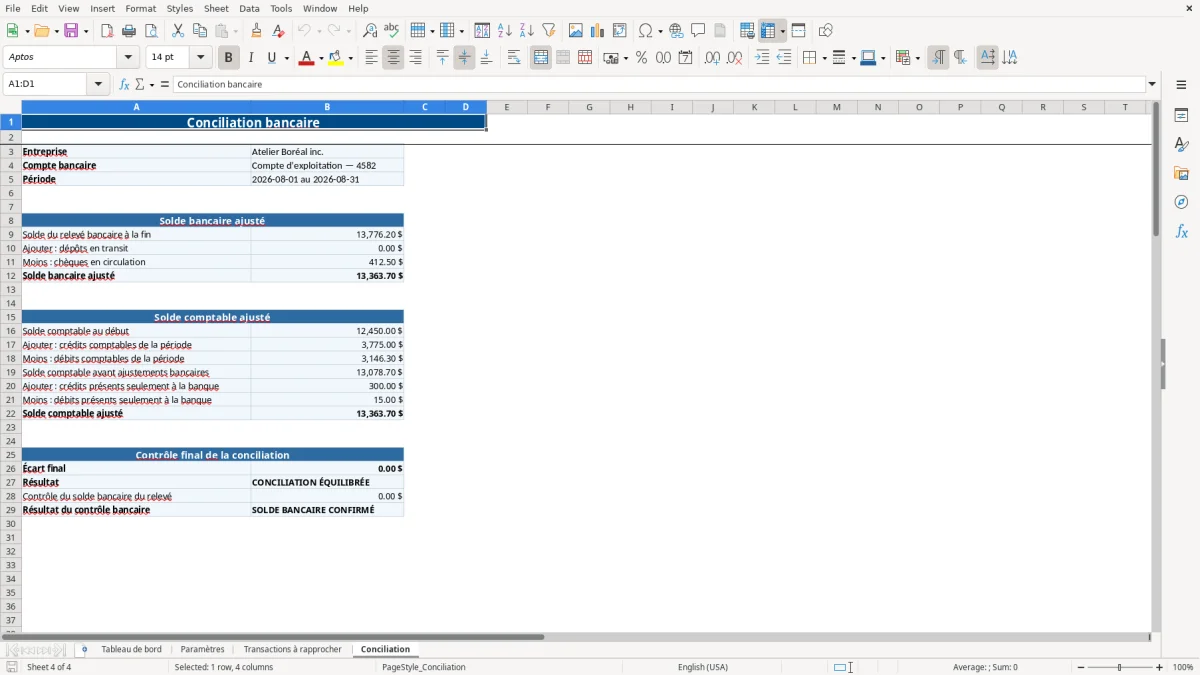1200x675 pixels.
Task: Click the Save document icon
Action: [x=71, y=31]
